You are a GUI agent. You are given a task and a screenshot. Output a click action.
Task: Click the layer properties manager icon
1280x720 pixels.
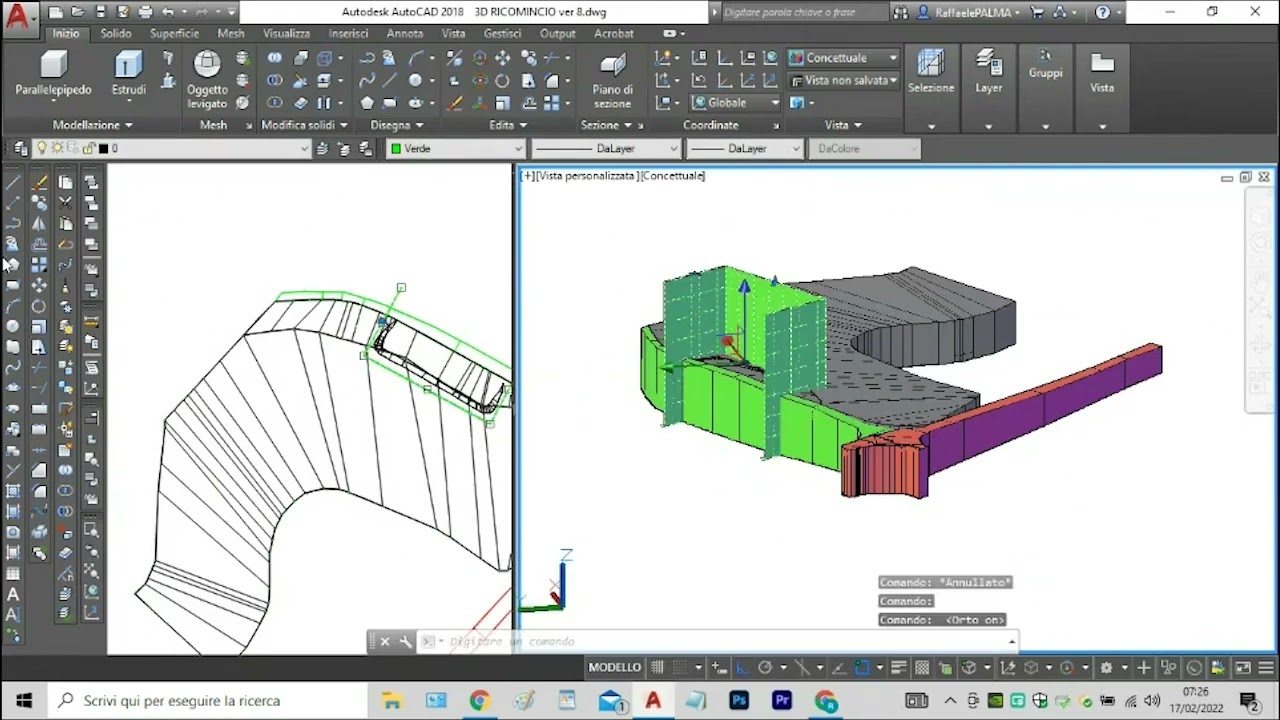(x=21, y=148)
